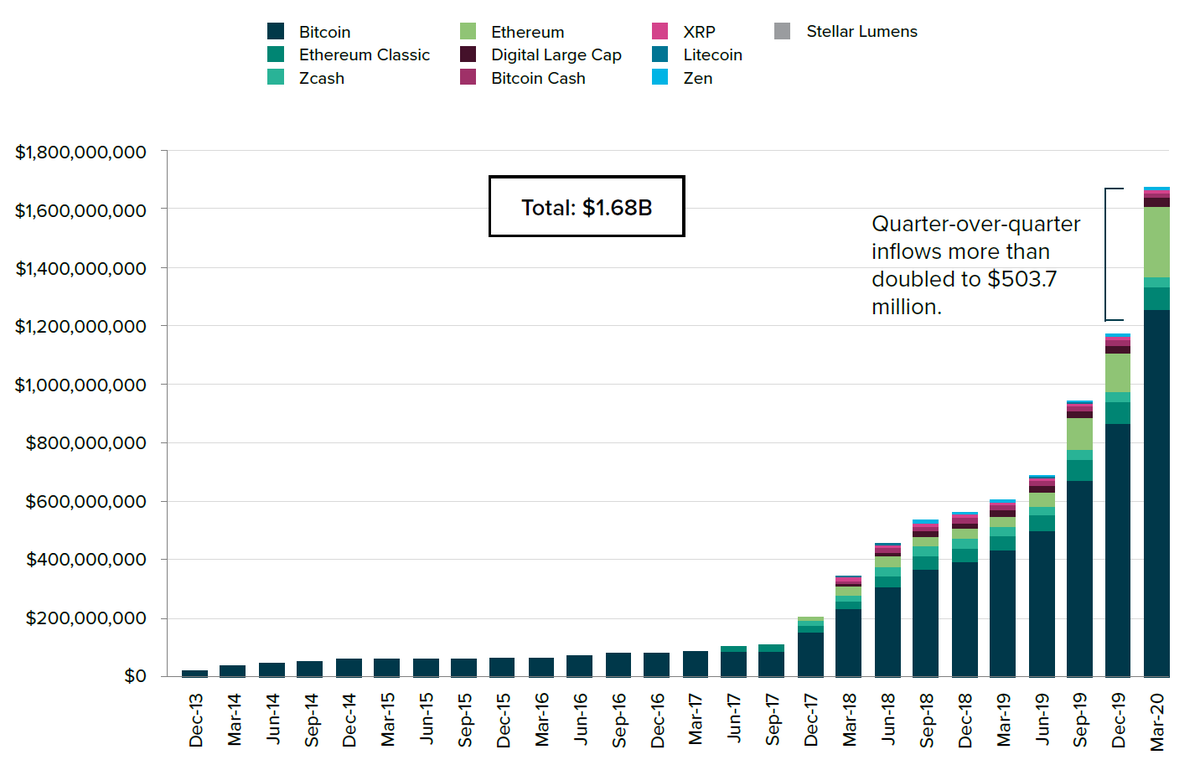The image size is (1200, 765).
Task: Click the Sep-19 Bitcoin bar segment
Action: (x=1080, y=579)
